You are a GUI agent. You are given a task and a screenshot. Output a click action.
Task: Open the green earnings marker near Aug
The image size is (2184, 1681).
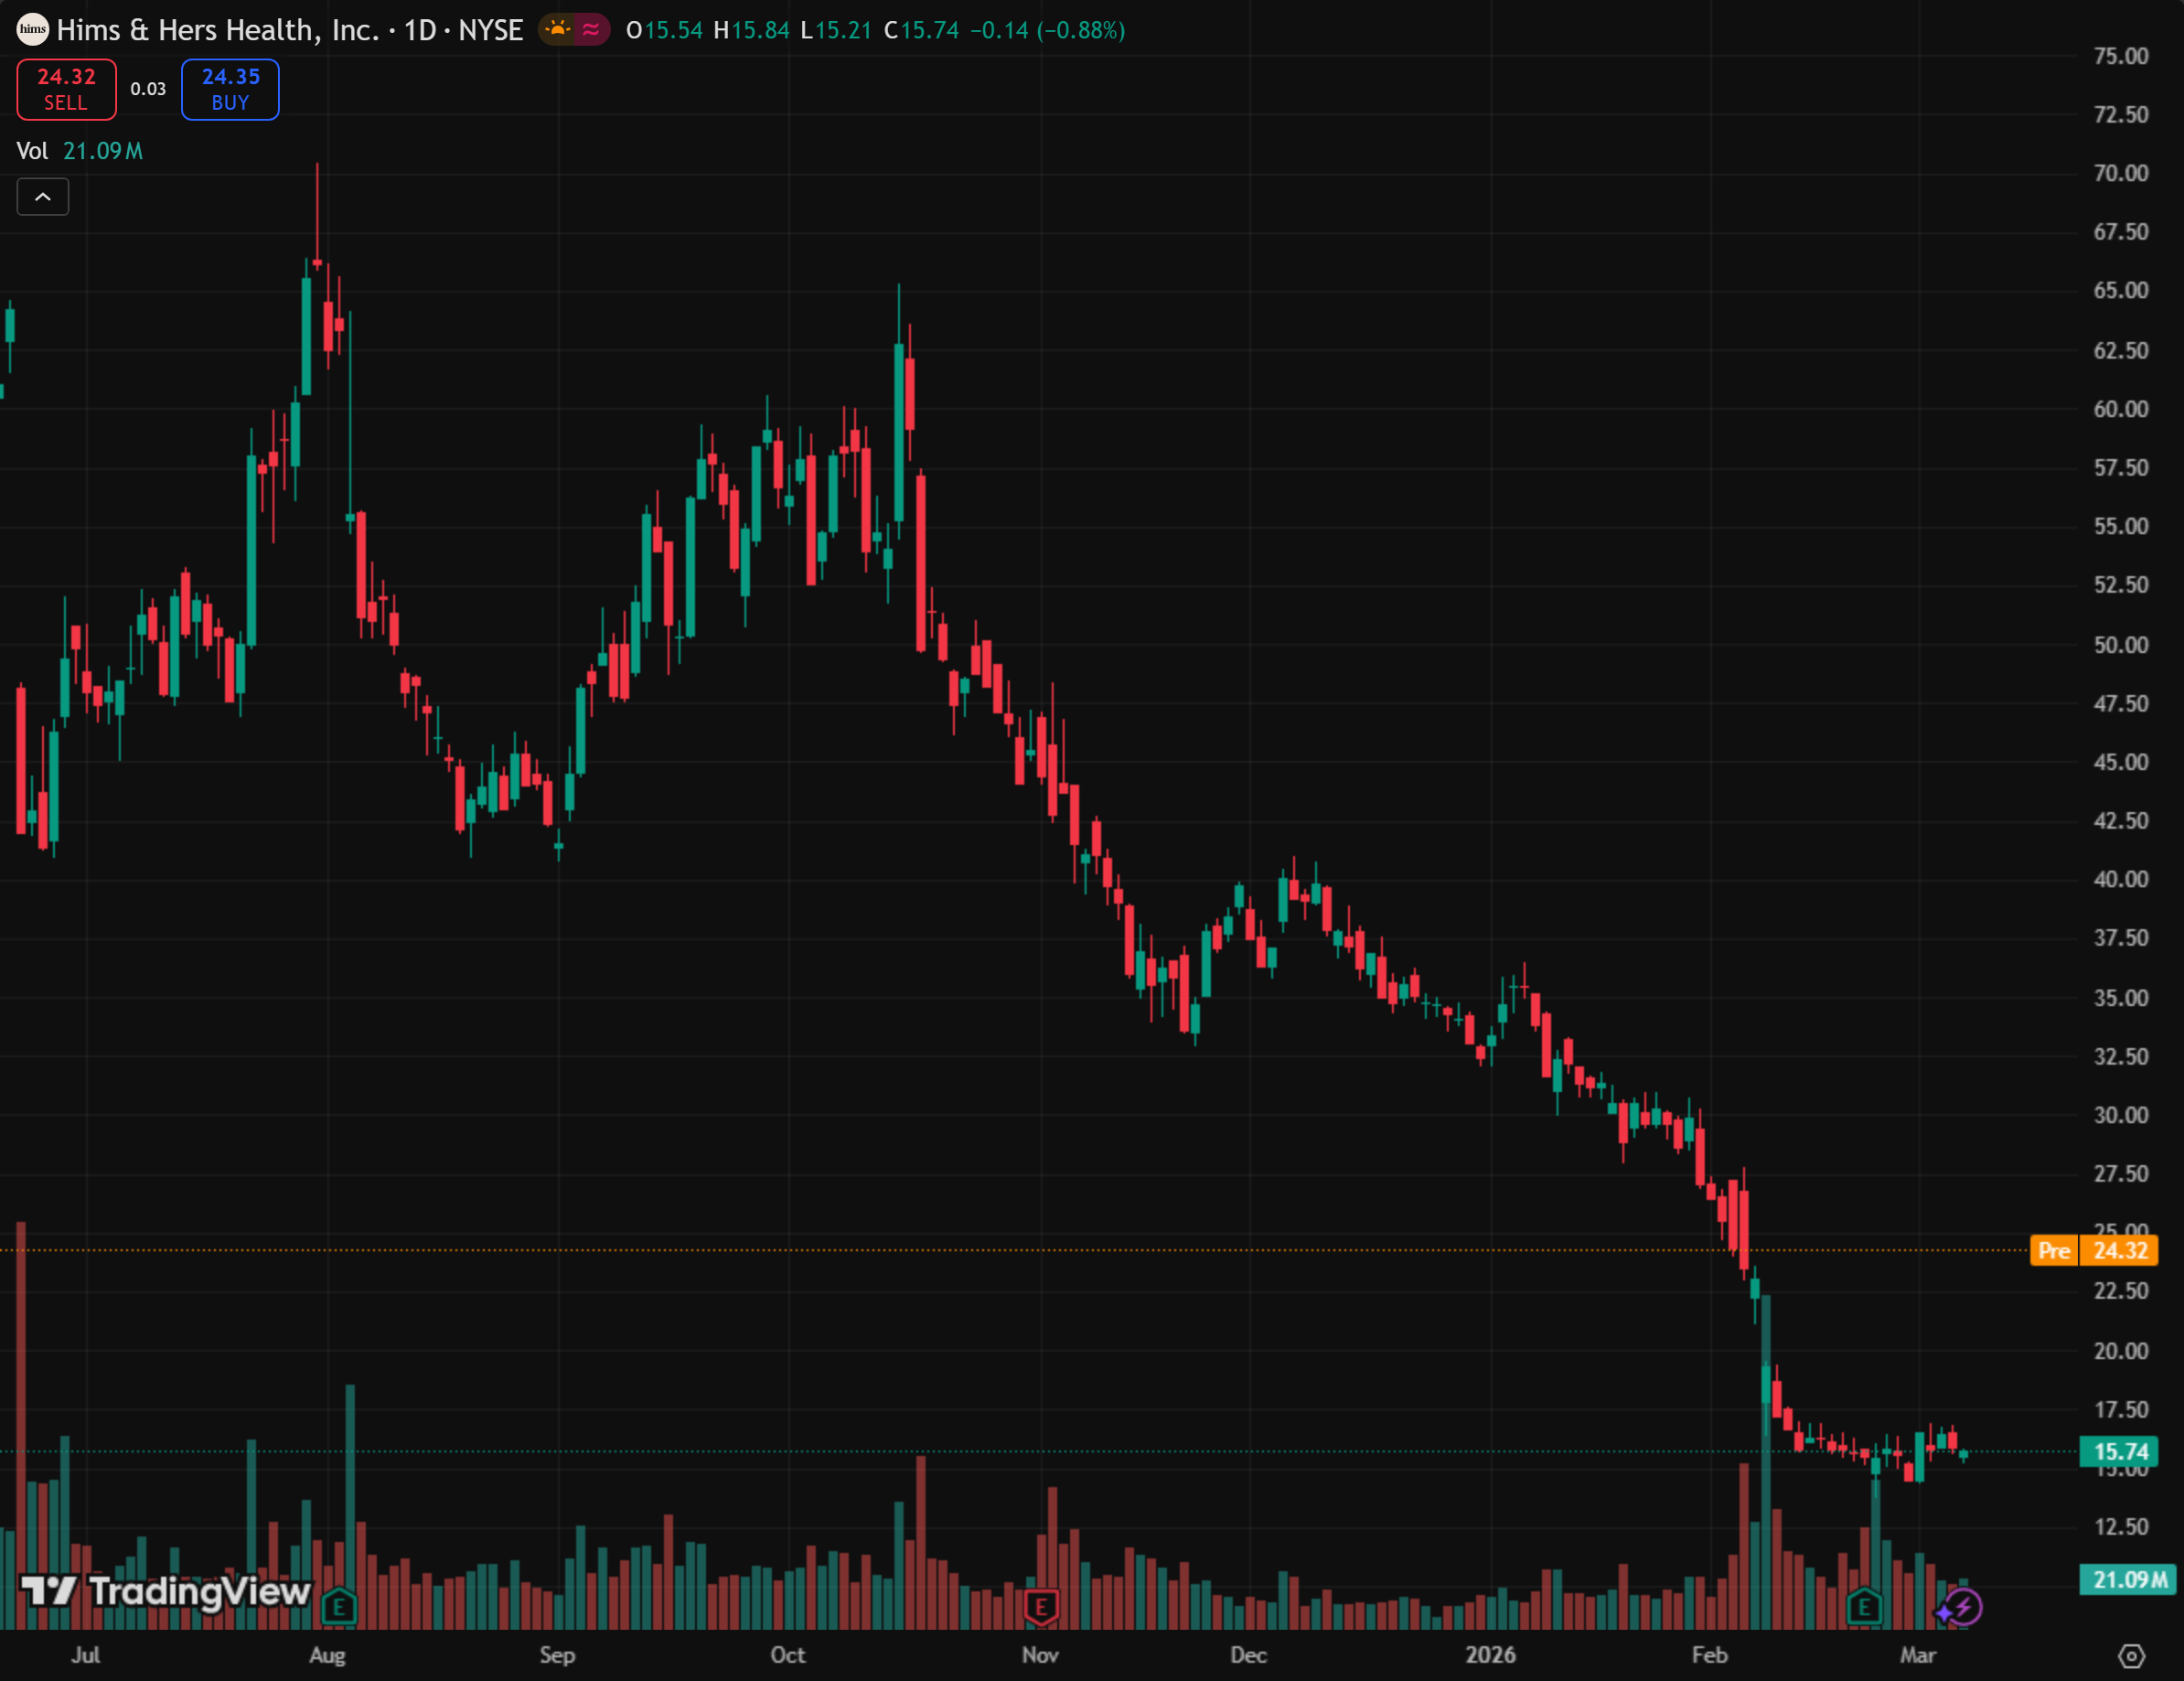(x=339, y=1607)
